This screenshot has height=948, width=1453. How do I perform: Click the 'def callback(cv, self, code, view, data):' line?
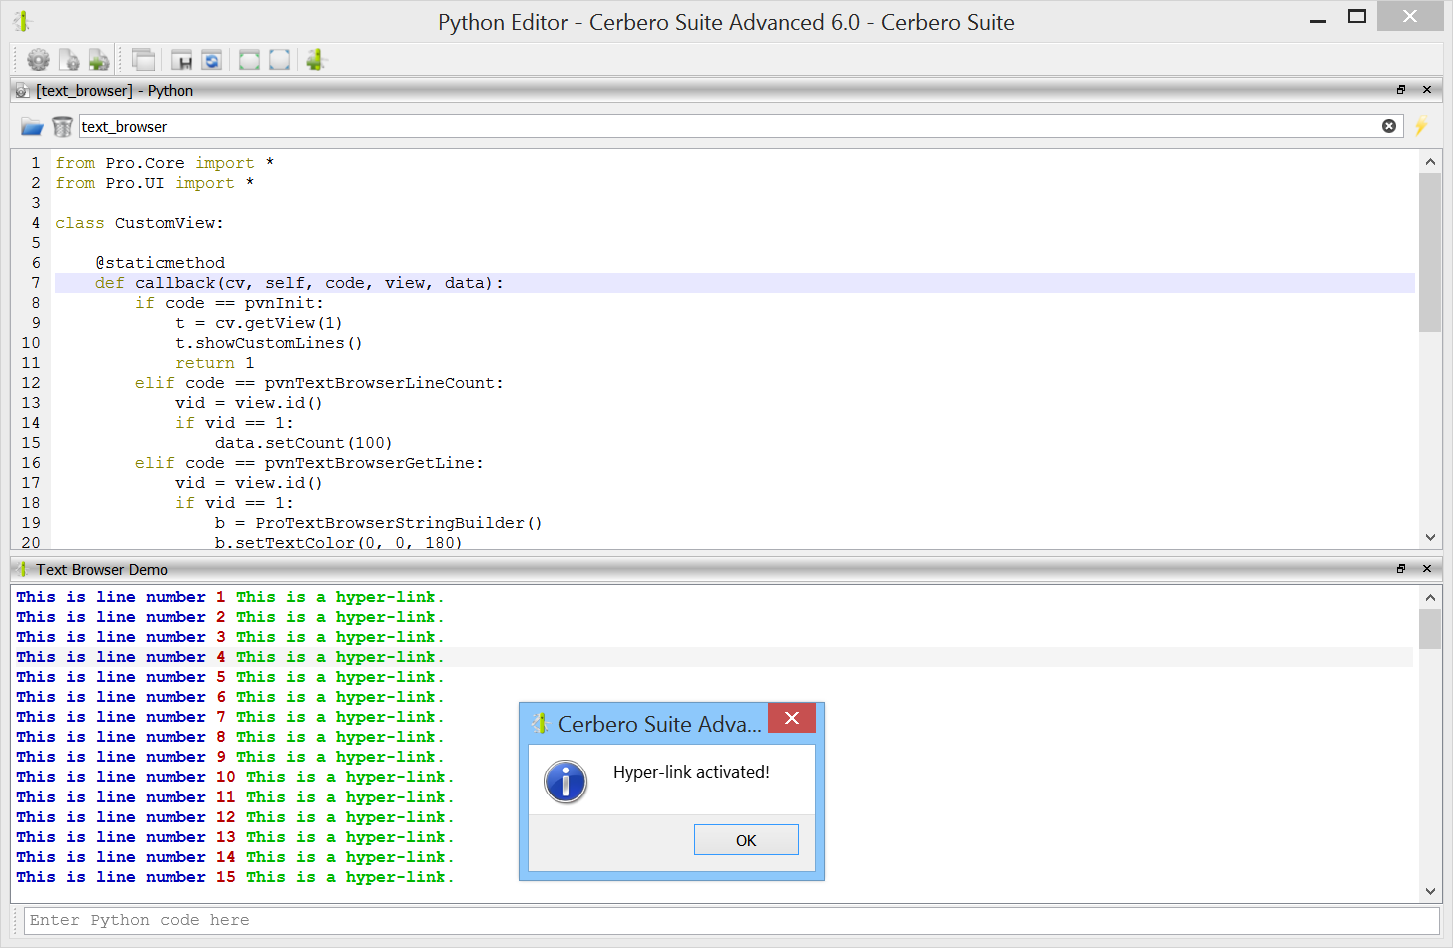click(x=300, y=283)
